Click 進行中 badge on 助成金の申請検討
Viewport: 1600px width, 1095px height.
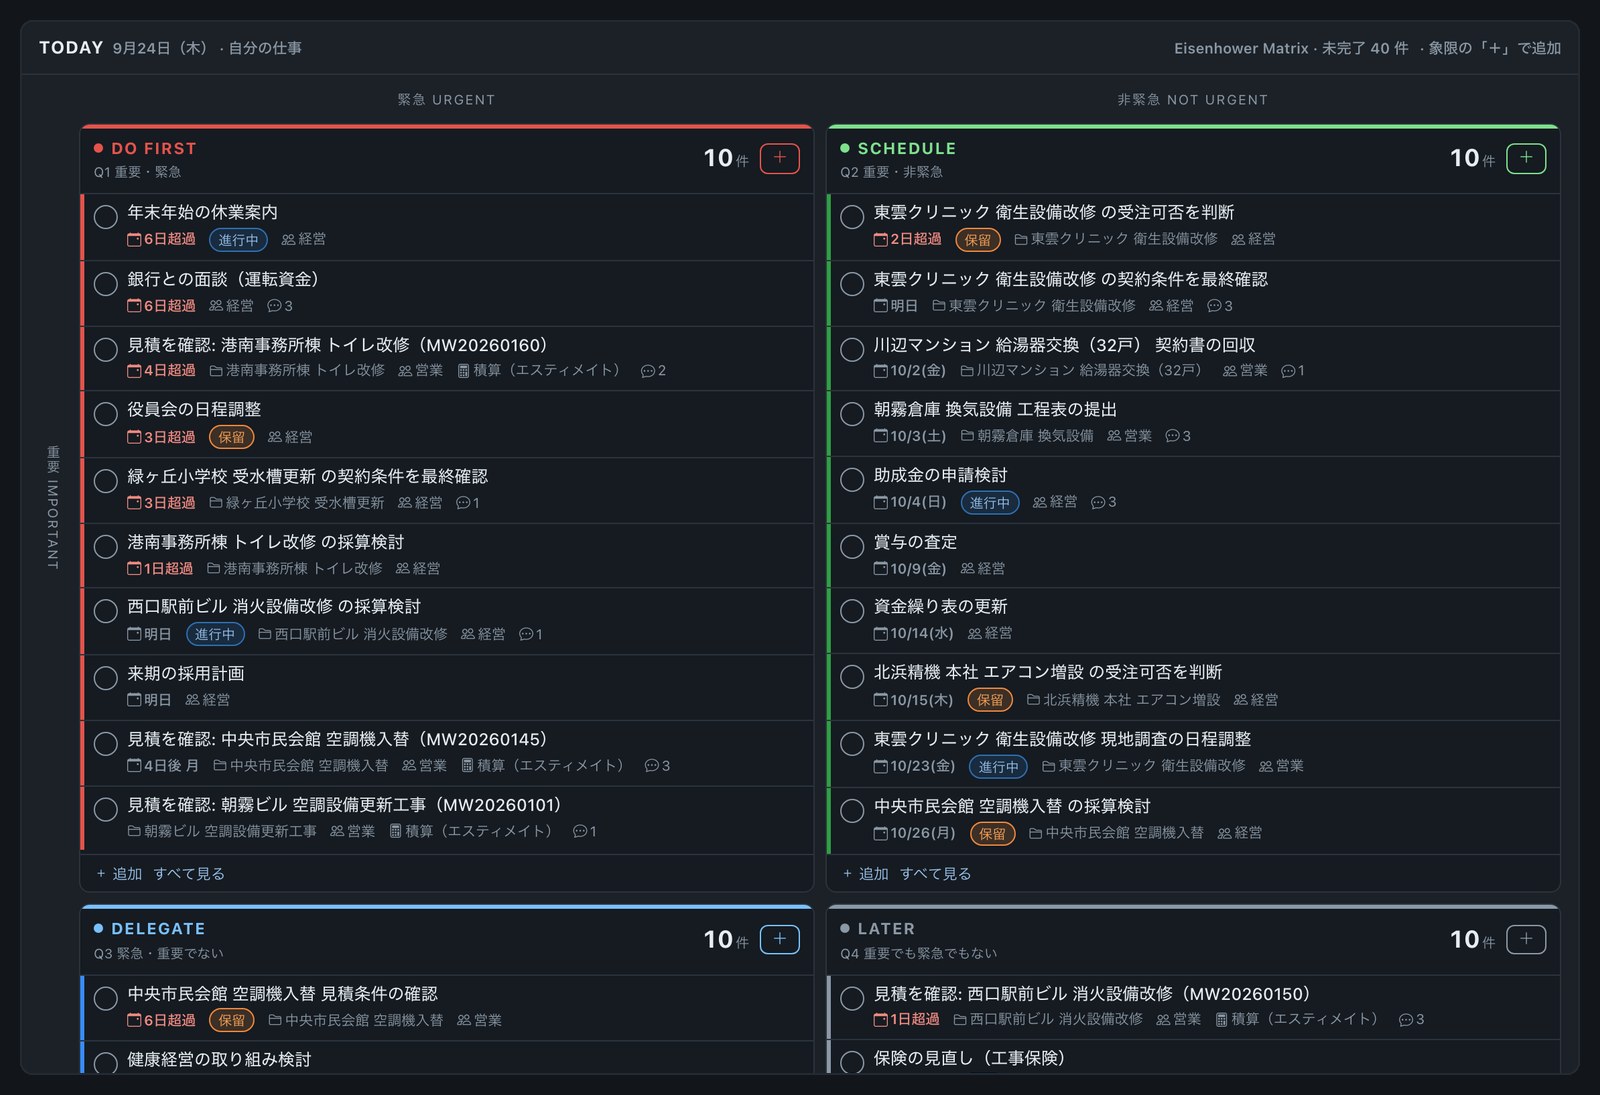pyautogui.click(x=990, y=503)
